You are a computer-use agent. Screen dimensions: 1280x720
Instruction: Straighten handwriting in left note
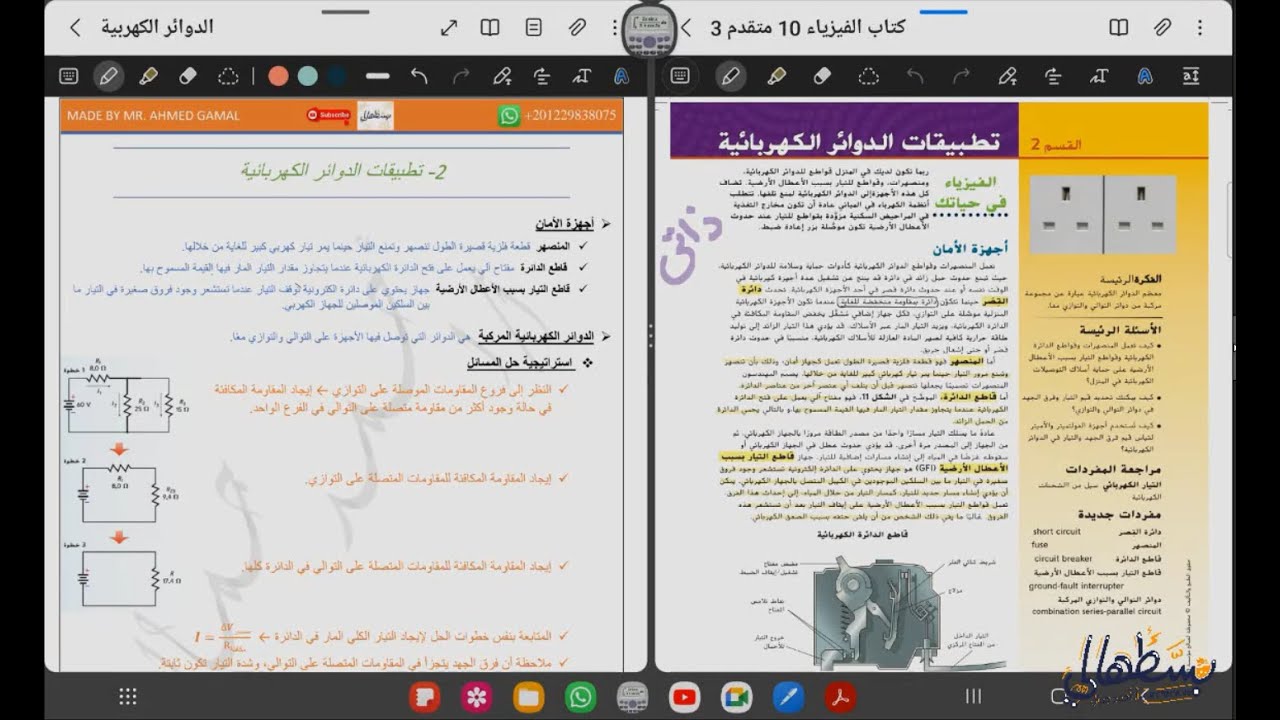coord(542,76)
